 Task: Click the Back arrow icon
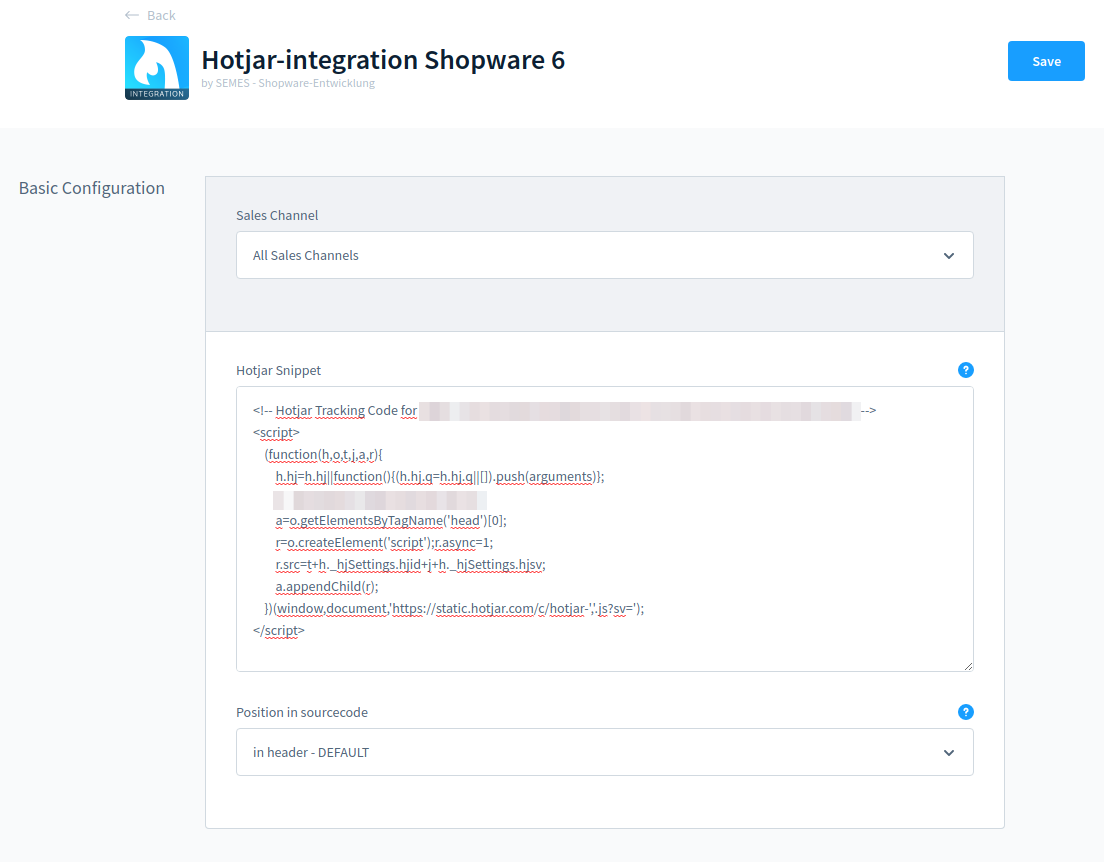point(132,15)
